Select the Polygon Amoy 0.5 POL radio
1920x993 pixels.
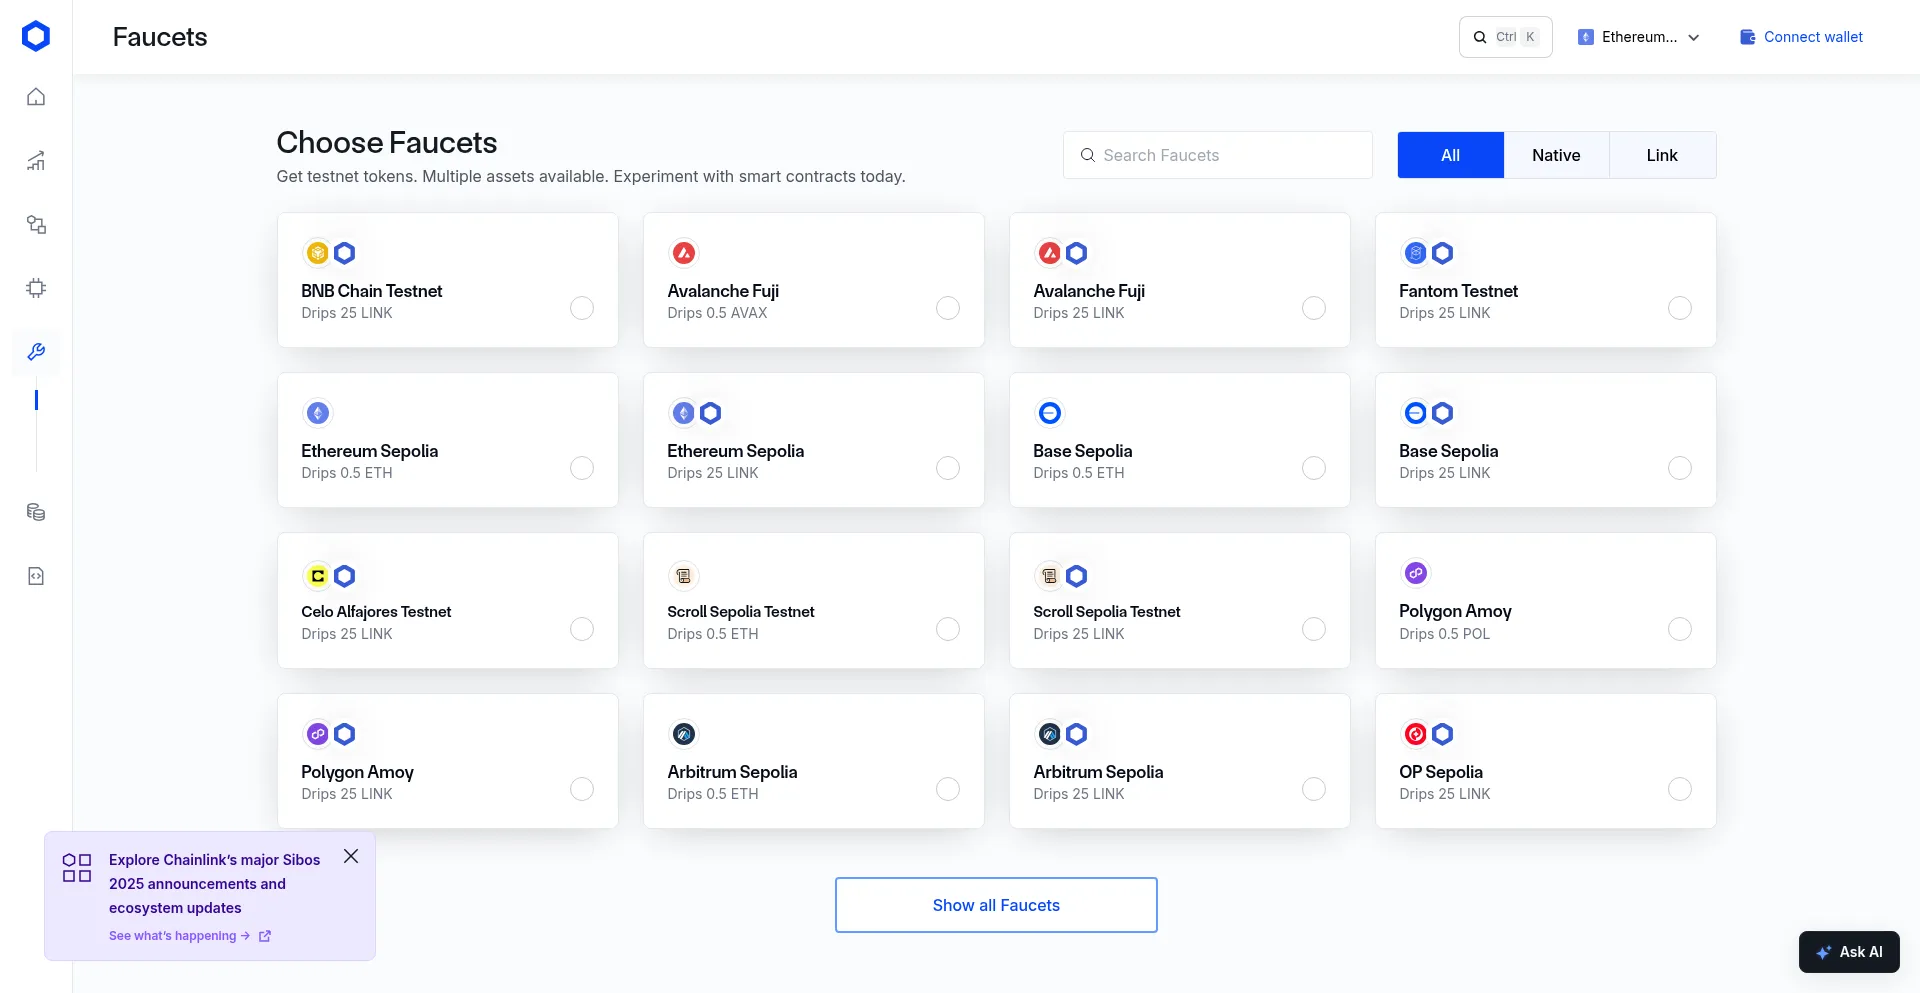(1680, 629)
